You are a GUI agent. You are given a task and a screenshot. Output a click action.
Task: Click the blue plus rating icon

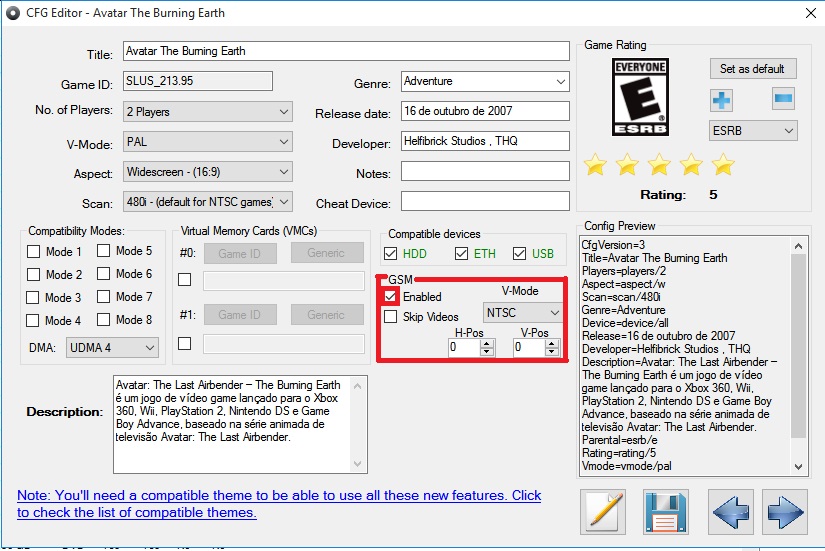click(x=721, y=100)
